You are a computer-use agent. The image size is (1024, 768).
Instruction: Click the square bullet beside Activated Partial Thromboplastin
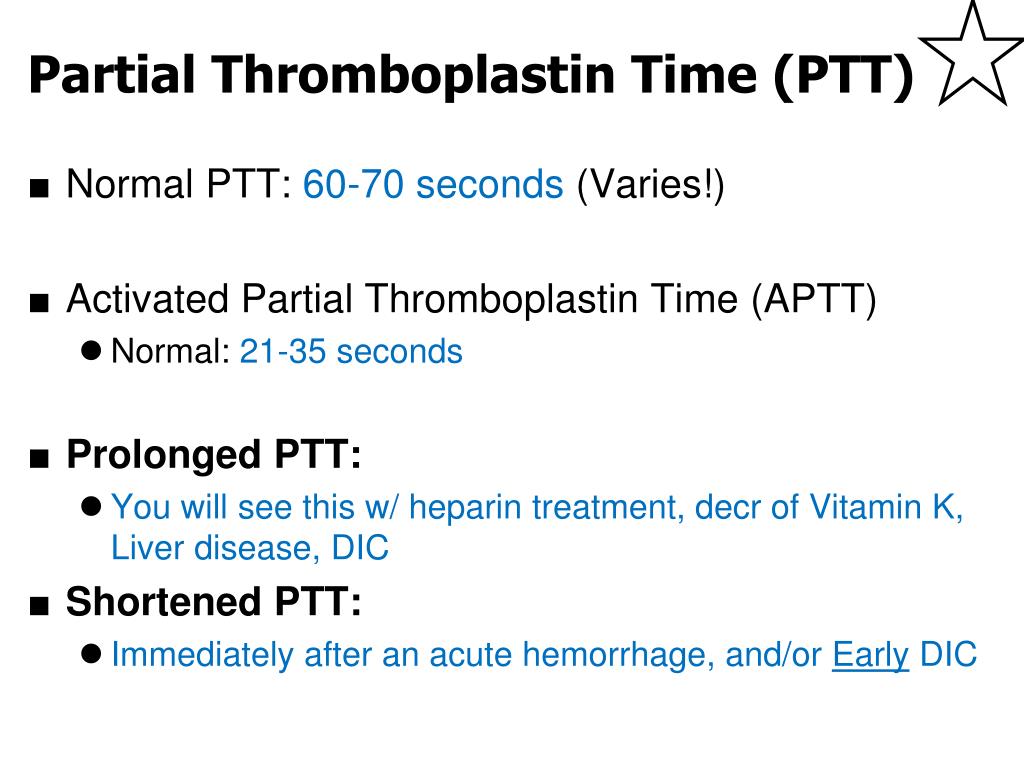click(x=39, y=303)
